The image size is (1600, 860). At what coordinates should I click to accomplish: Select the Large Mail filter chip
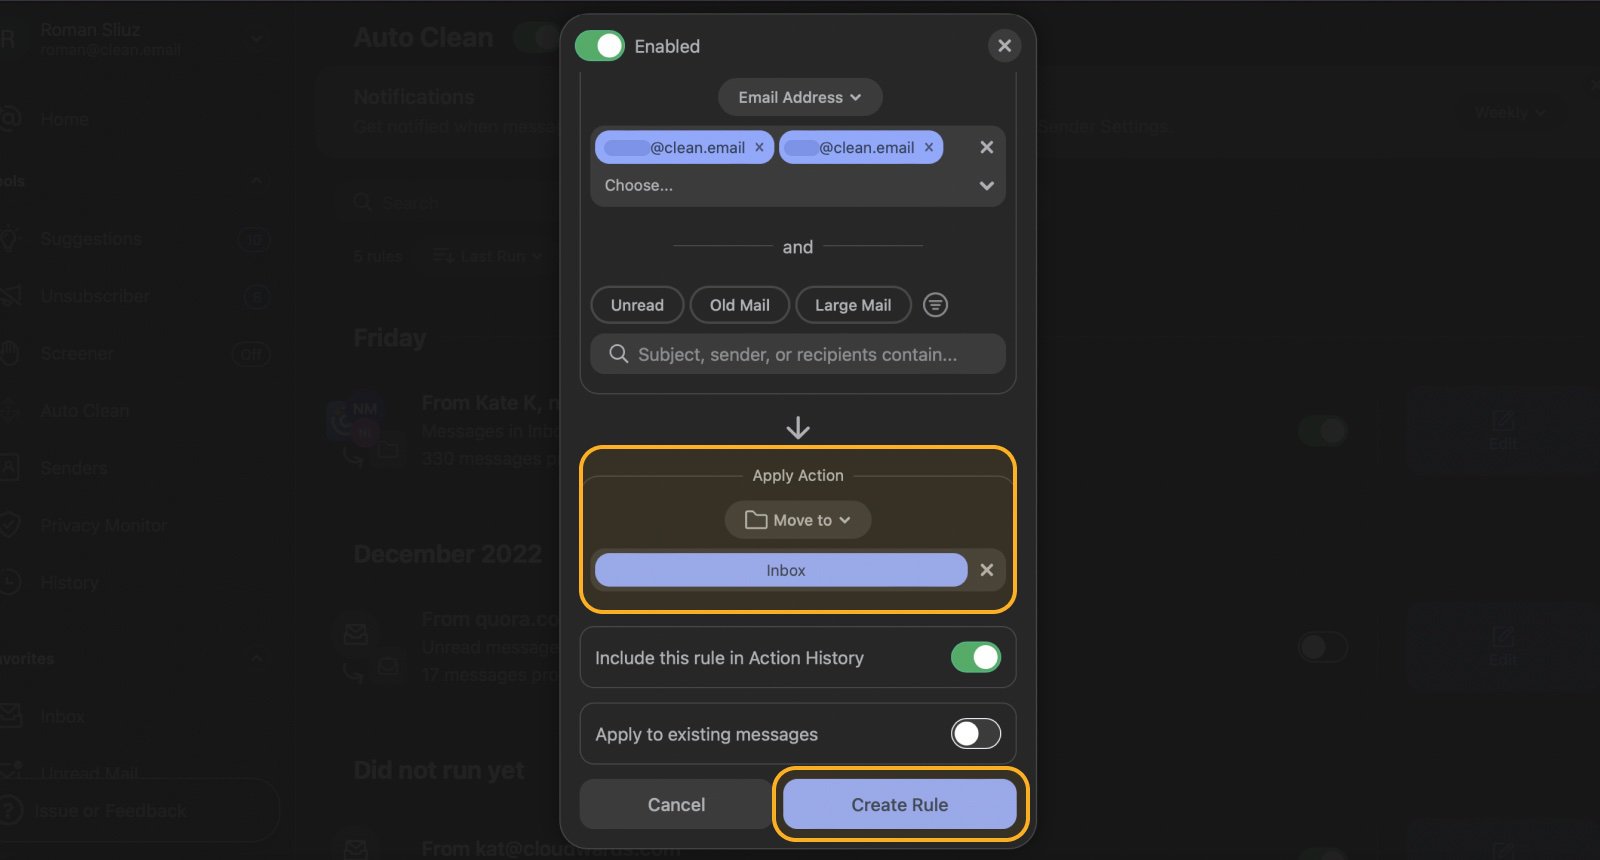(852, 305)
